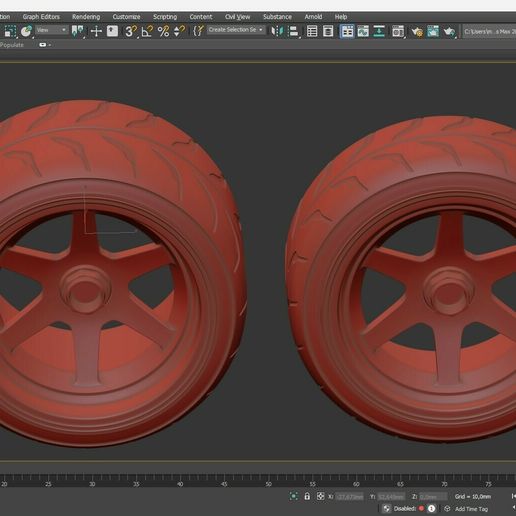
Task: Open the Arnold menu
Action: coord(313,17)
